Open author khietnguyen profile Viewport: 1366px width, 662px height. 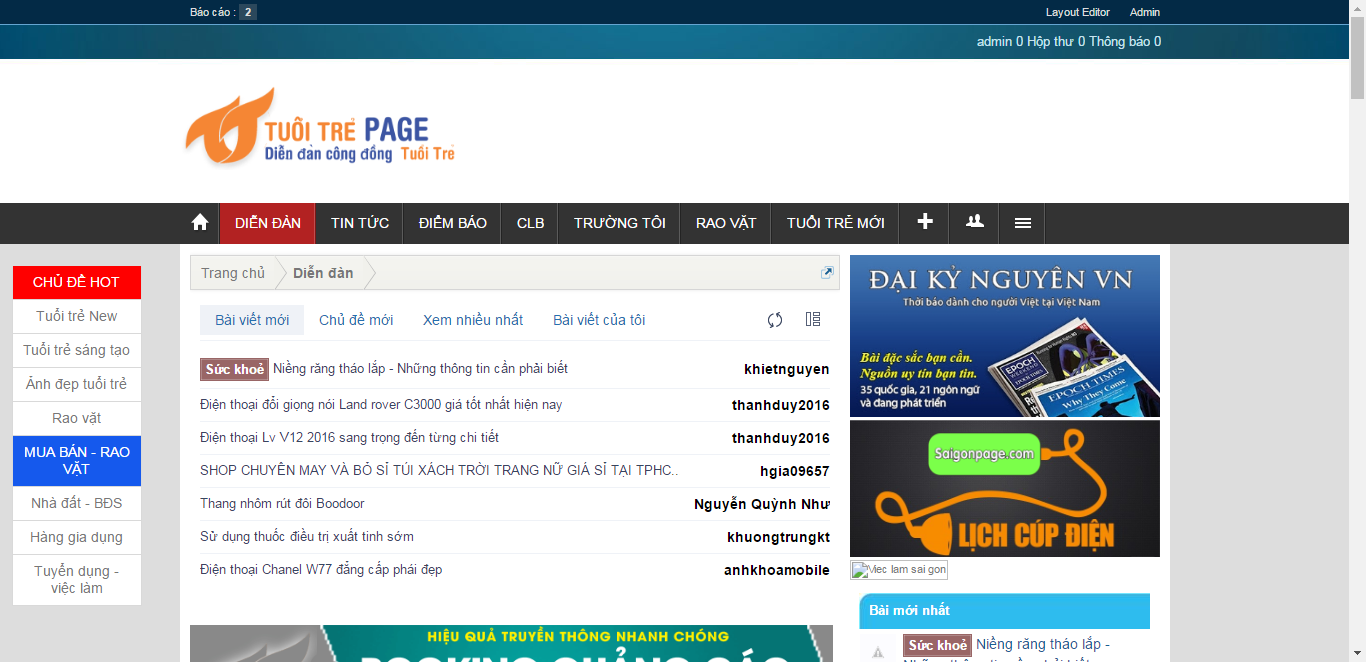[x=787, y=370]
